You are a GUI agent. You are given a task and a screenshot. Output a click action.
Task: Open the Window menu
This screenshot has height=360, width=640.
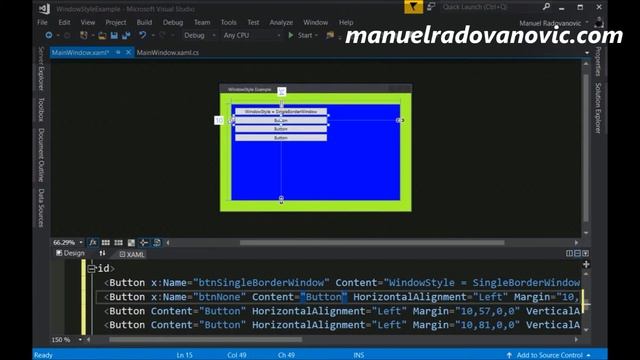click(315, 22)
